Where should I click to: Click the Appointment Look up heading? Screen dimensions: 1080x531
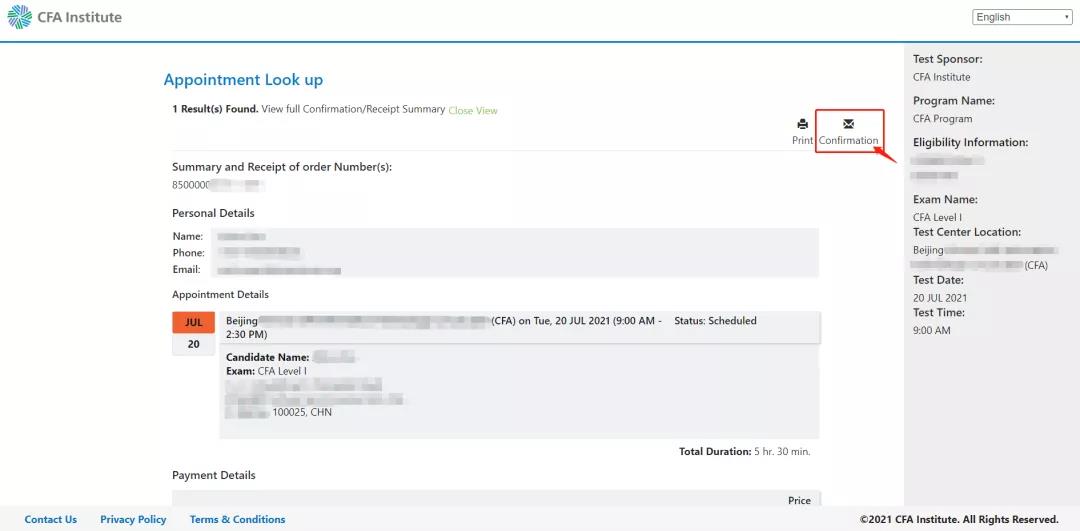point(243,80)
